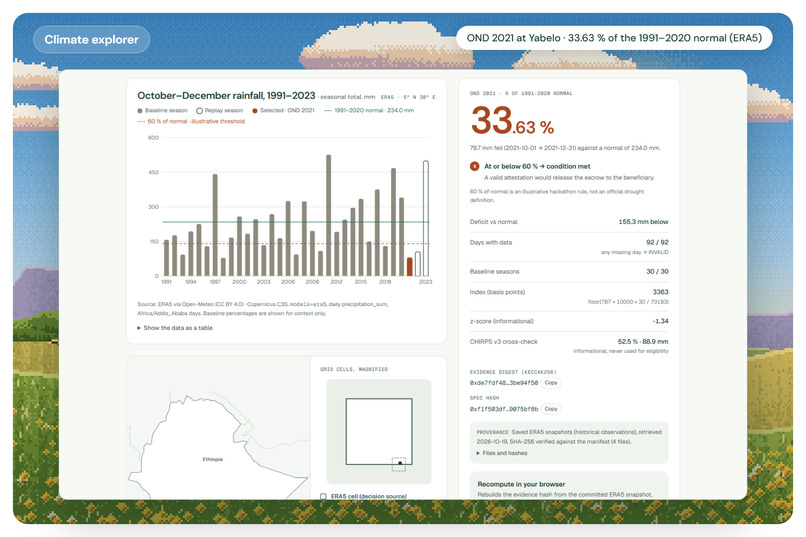The height and width of the screenshot is (537, 806).
Task: Click the 0xde7fdf48…3be94f50 digest text
Action: (504, 383)
